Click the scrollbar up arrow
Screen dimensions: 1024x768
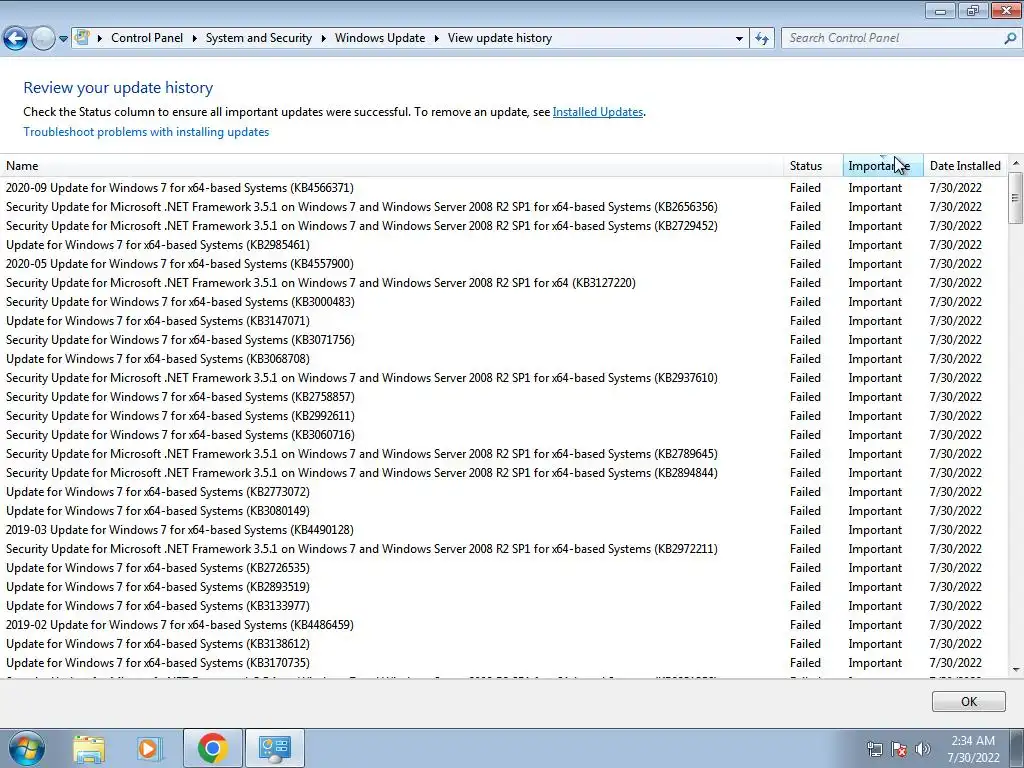point(1016,163)
